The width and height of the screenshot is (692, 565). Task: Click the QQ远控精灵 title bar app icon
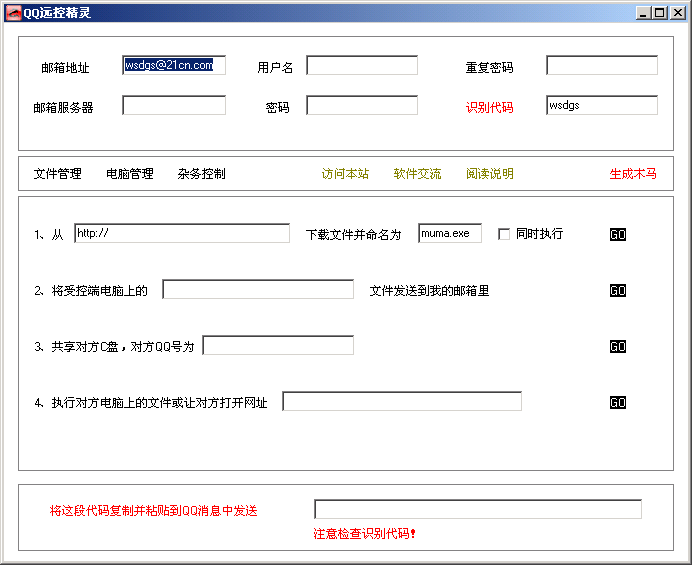12,12
